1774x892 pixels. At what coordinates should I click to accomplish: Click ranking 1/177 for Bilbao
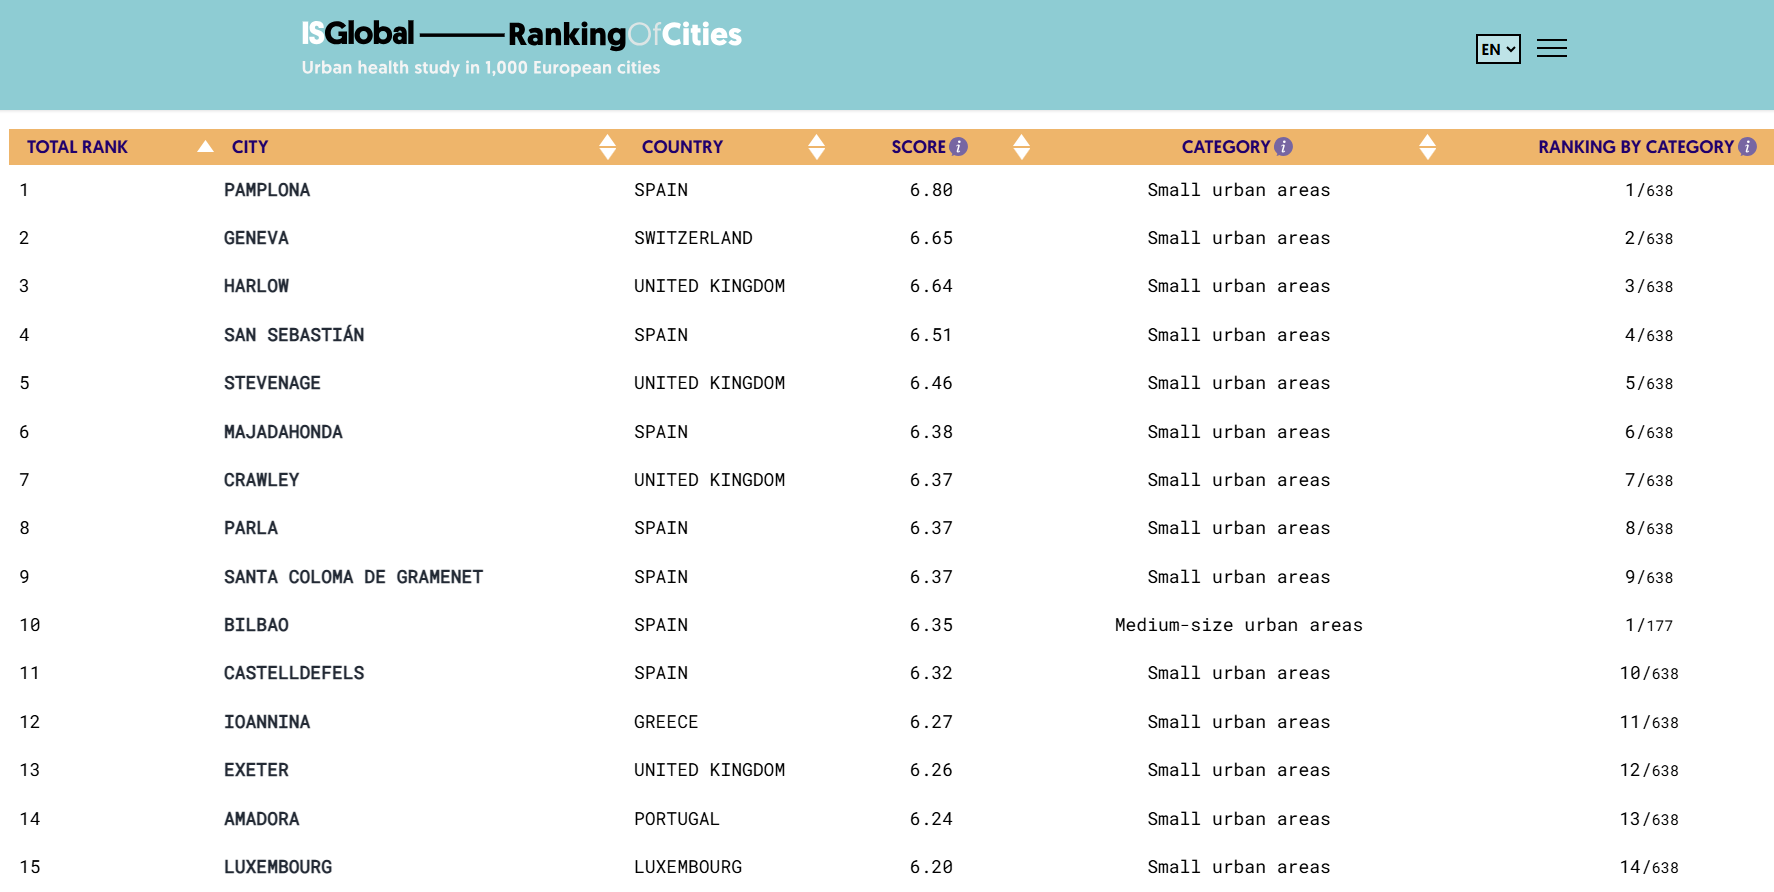coord(1649,625)
